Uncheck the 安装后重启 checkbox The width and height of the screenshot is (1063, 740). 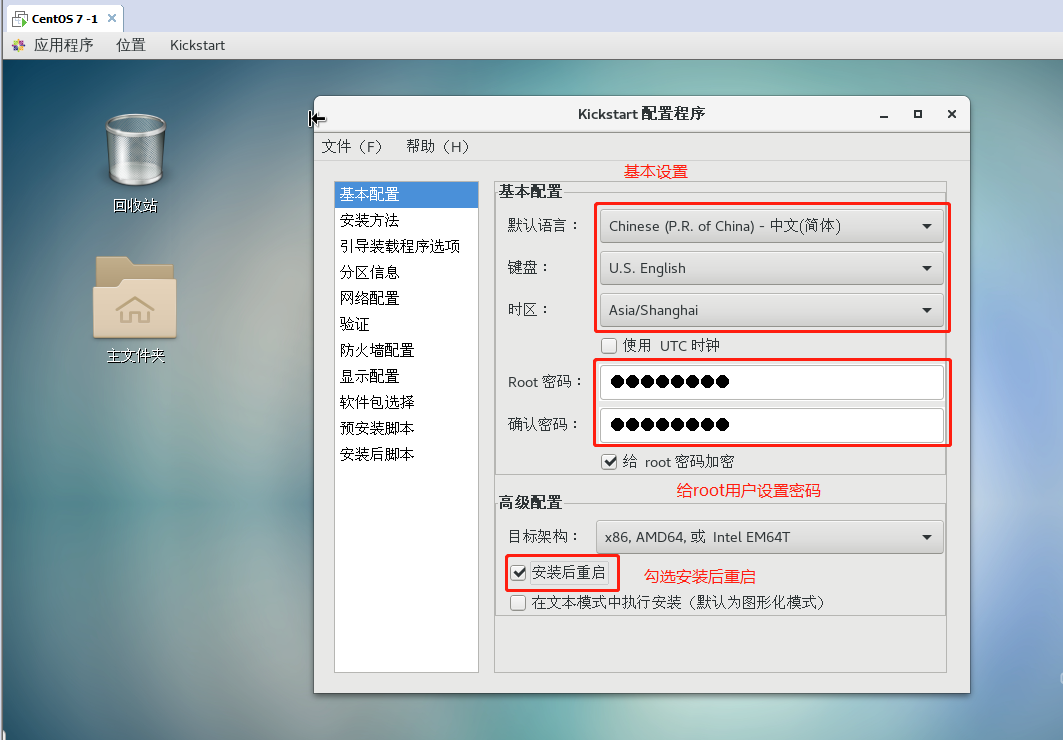click(518, 573)
